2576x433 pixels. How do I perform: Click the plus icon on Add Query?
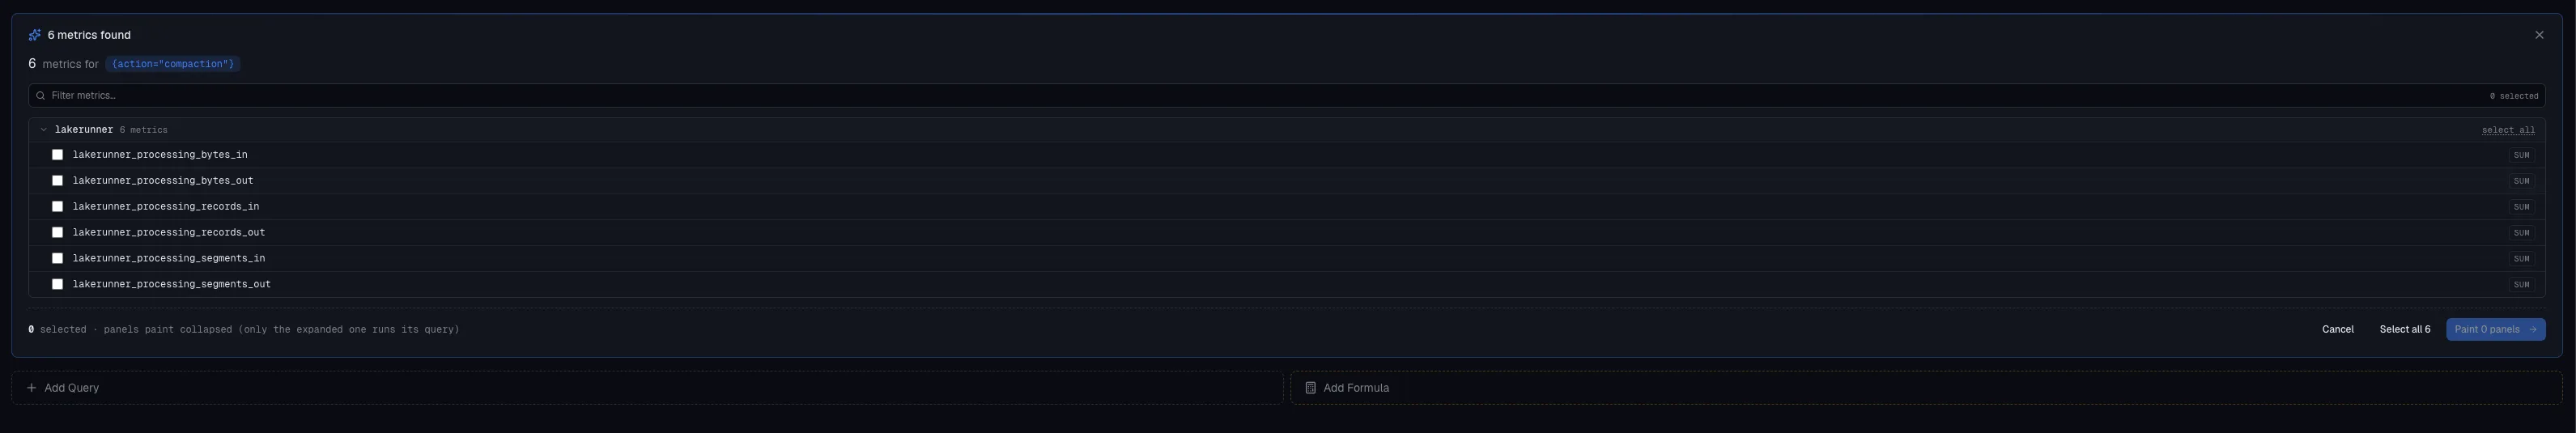coord(31,388)
